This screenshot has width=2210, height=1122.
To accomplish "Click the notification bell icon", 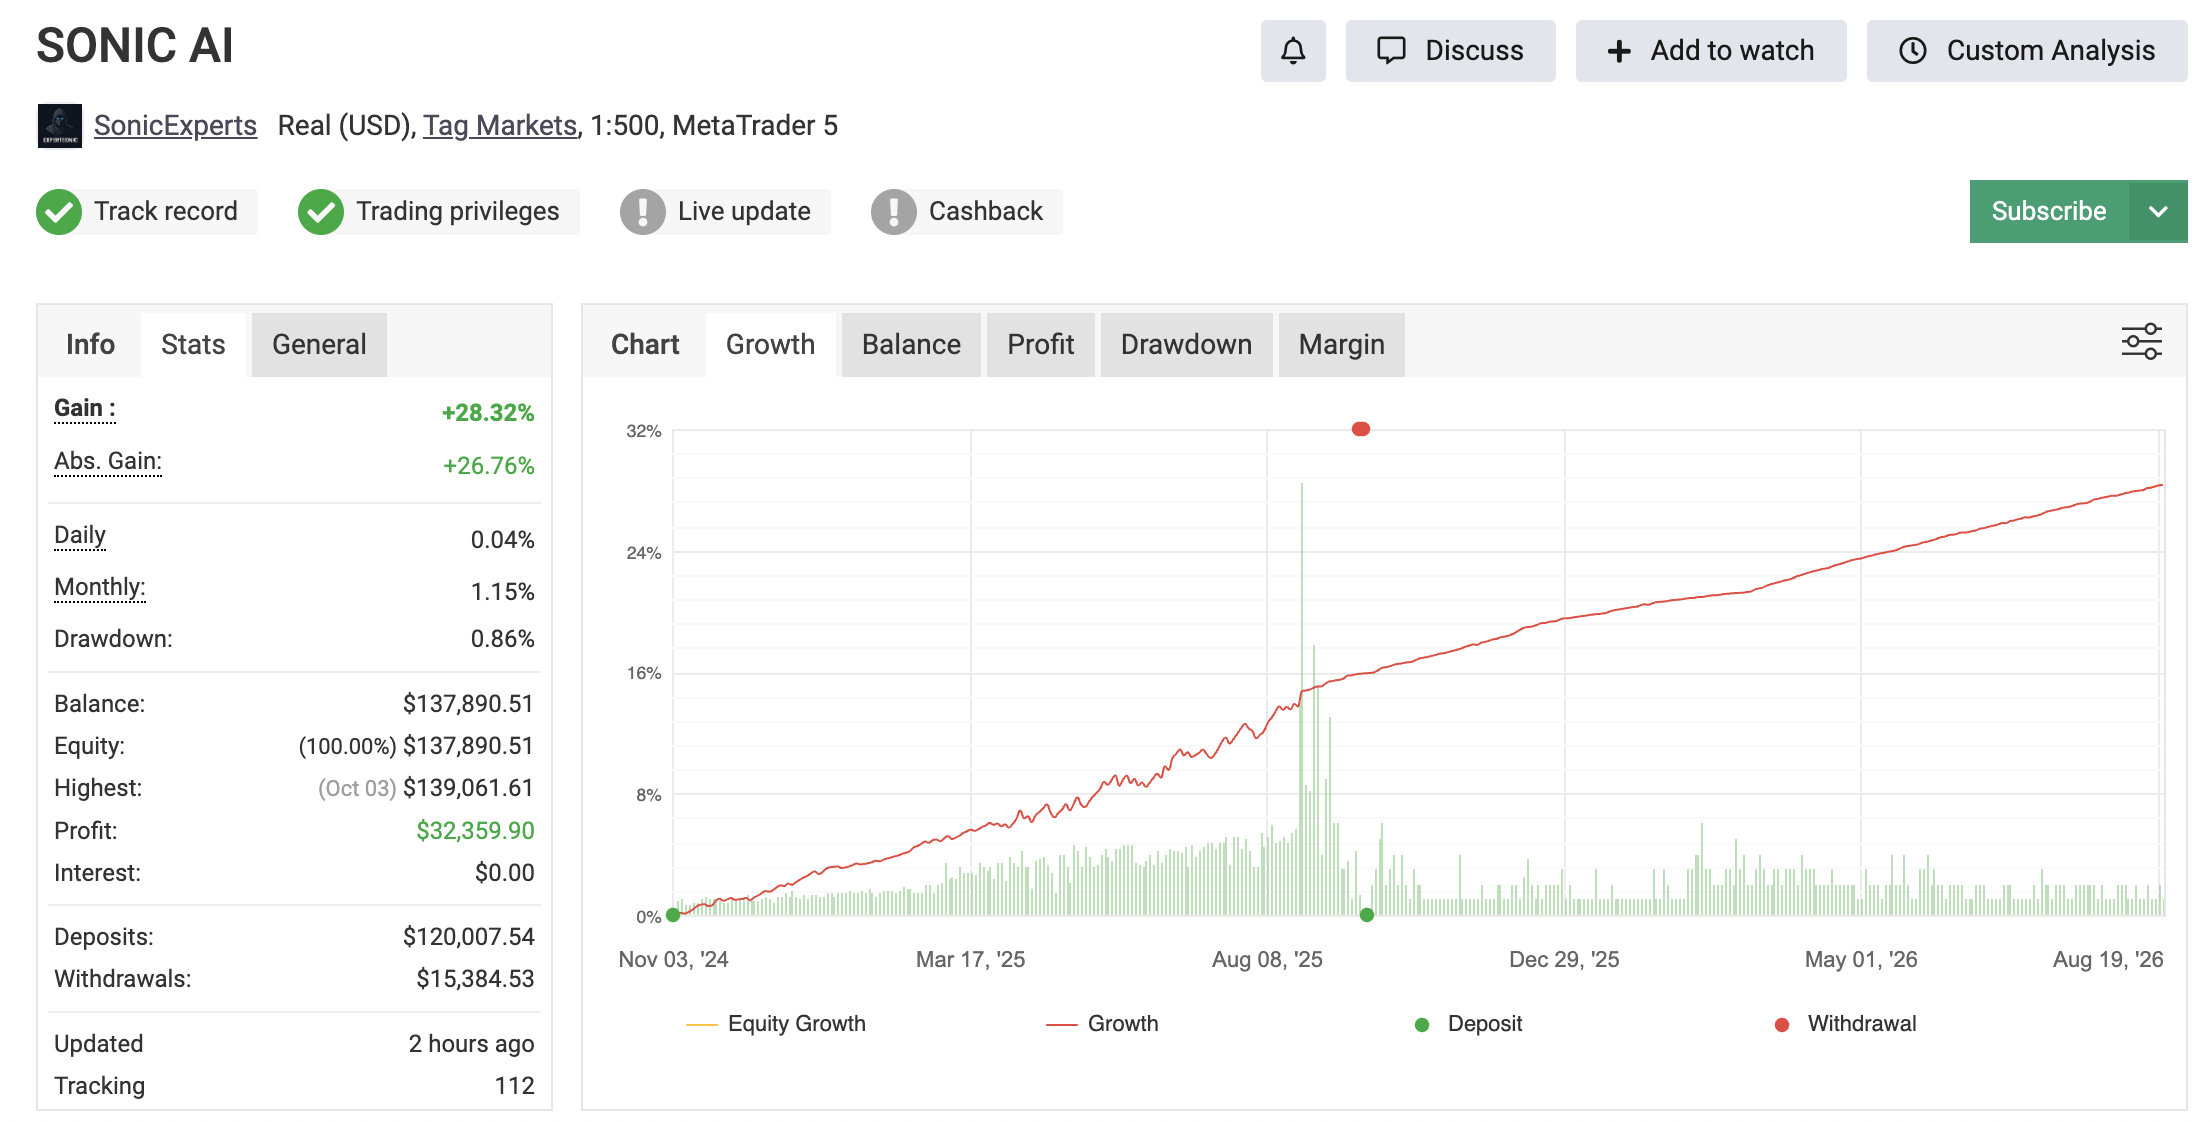I will [x=1293, y=51].
